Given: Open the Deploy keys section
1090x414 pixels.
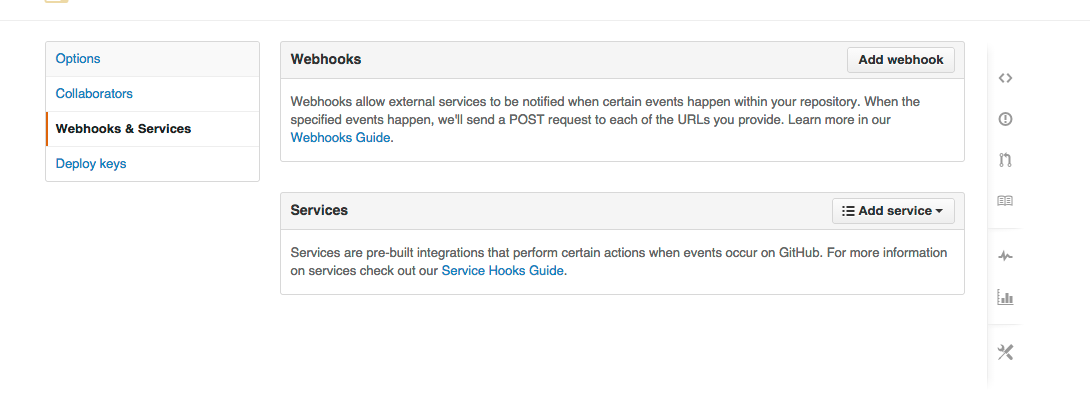Looking at the screenshot, I should [x=91, y=163].
